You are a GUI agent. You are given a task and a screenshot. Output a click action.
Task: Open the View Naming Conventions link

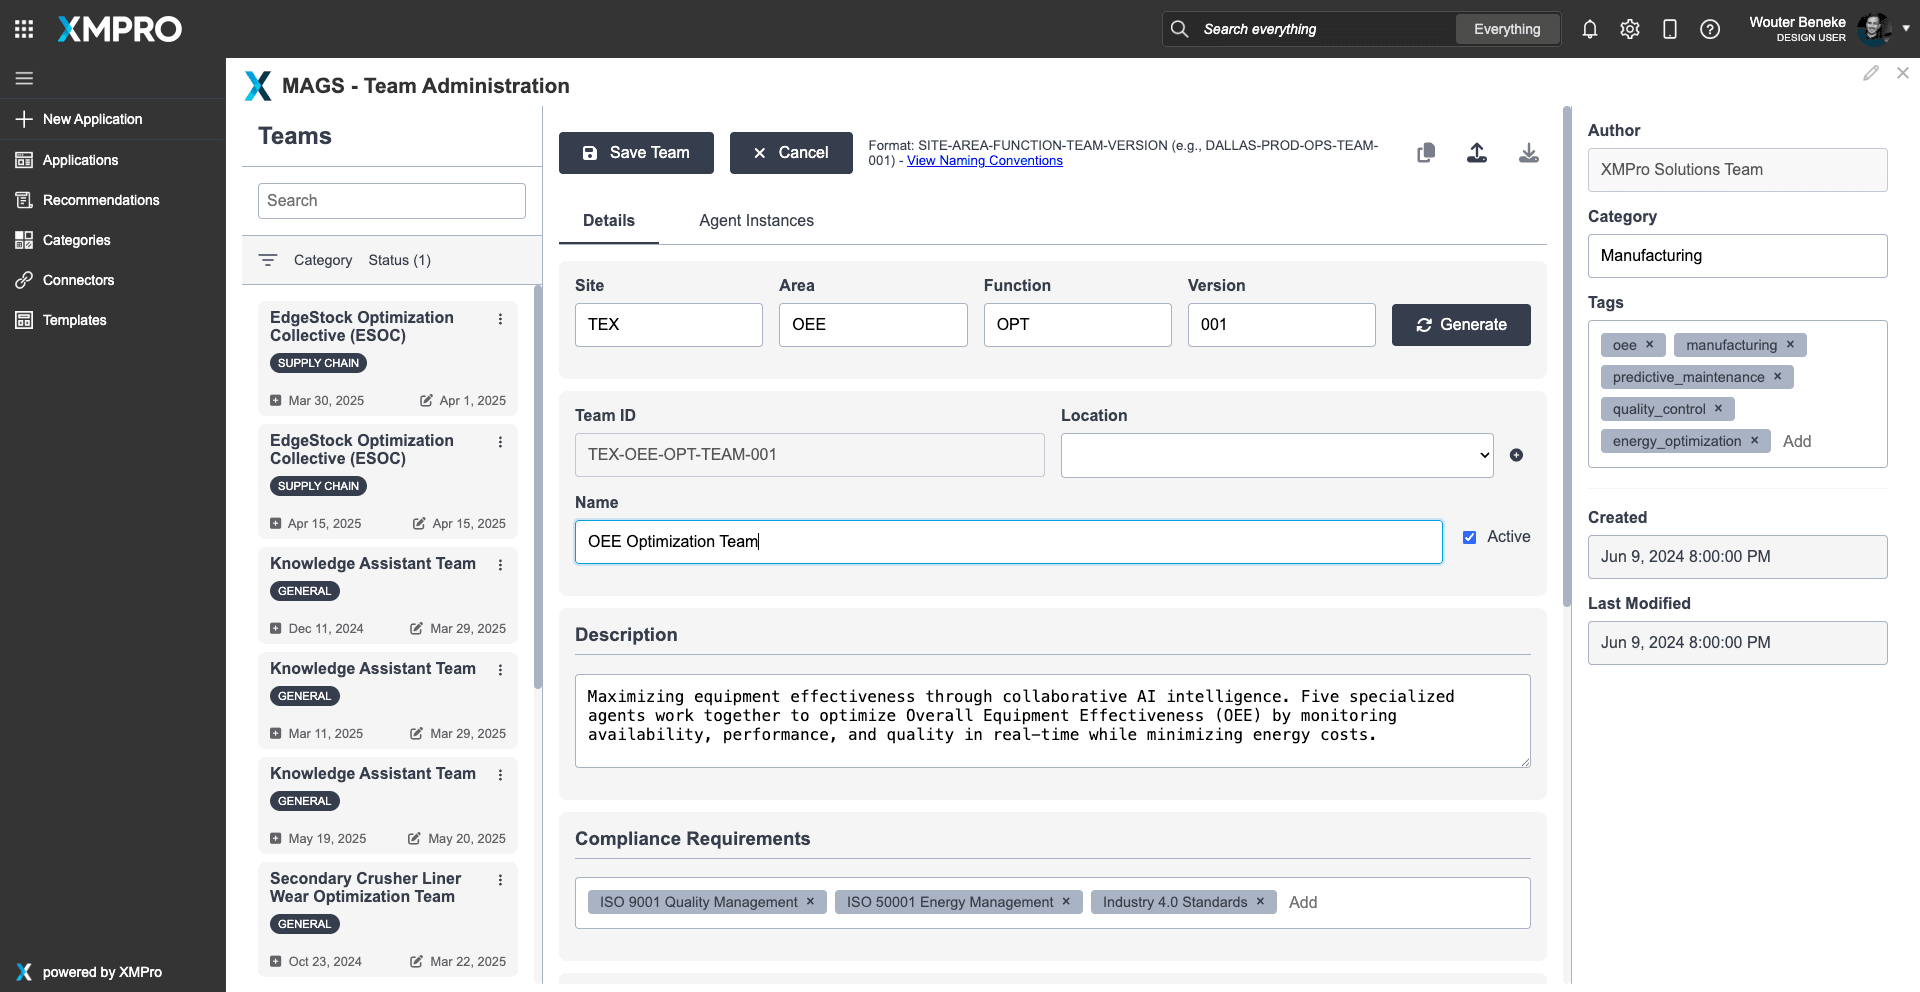[x=984, y=161]
